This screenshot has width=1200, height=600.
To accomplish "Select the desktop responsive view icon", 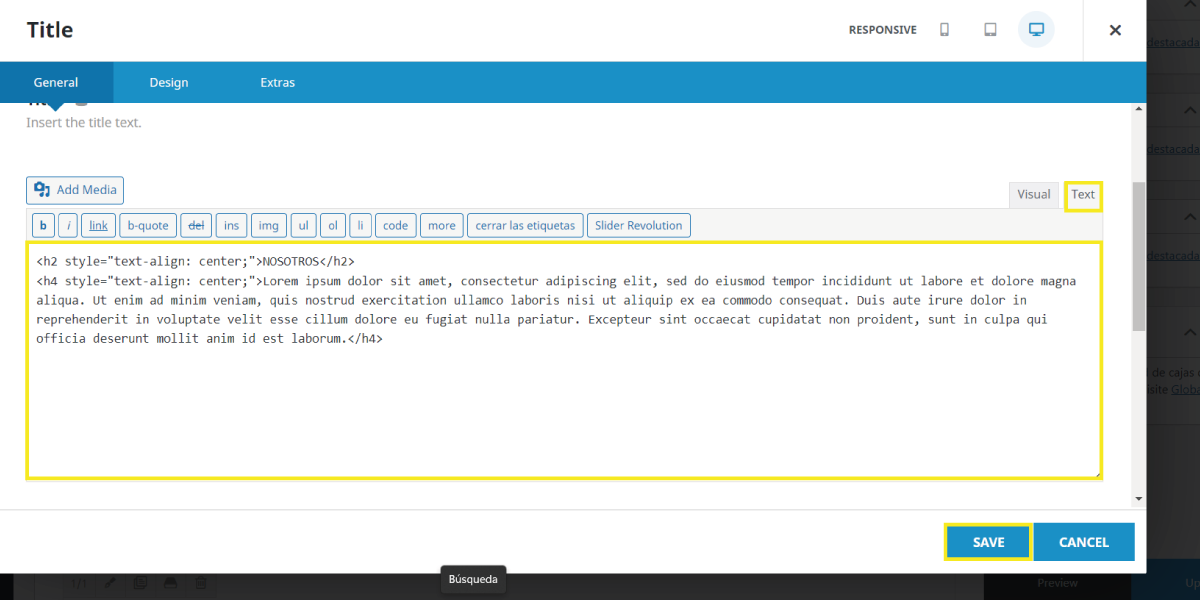I will 1036,30.
